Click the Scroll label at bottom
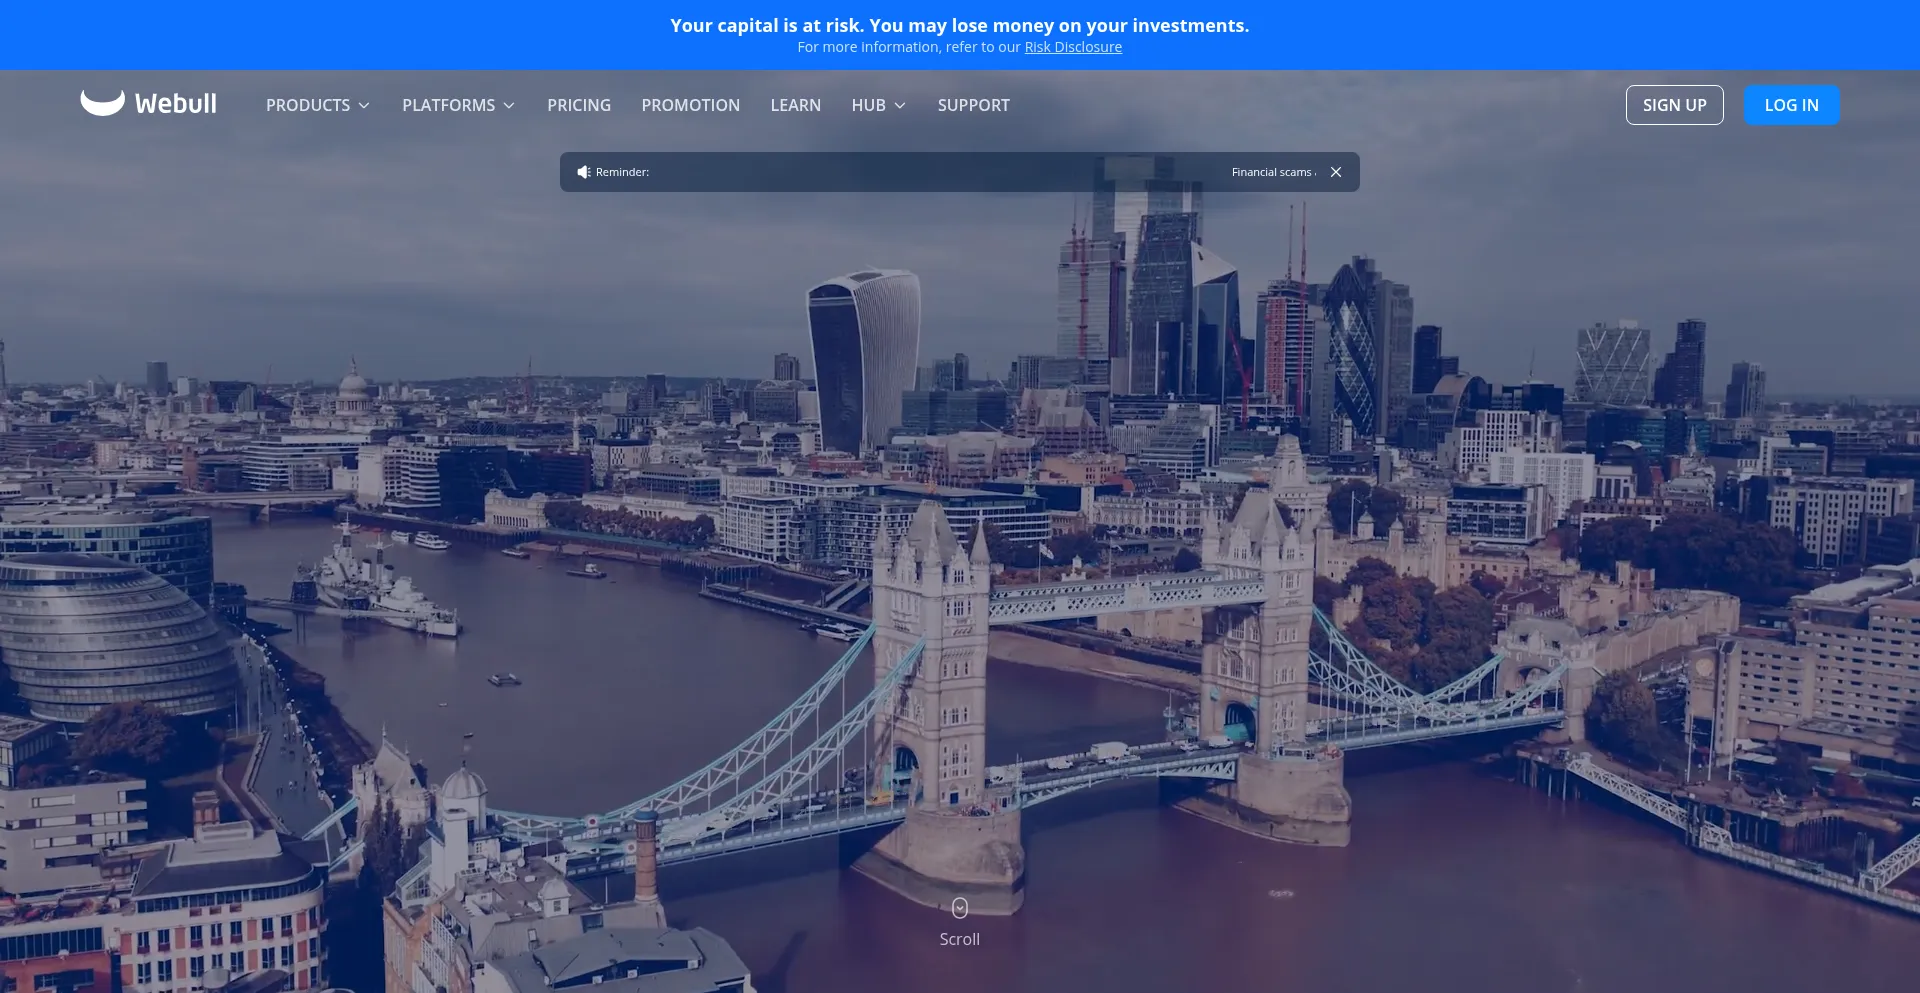Screen dimensions: 1920x993 pos(959,939)
